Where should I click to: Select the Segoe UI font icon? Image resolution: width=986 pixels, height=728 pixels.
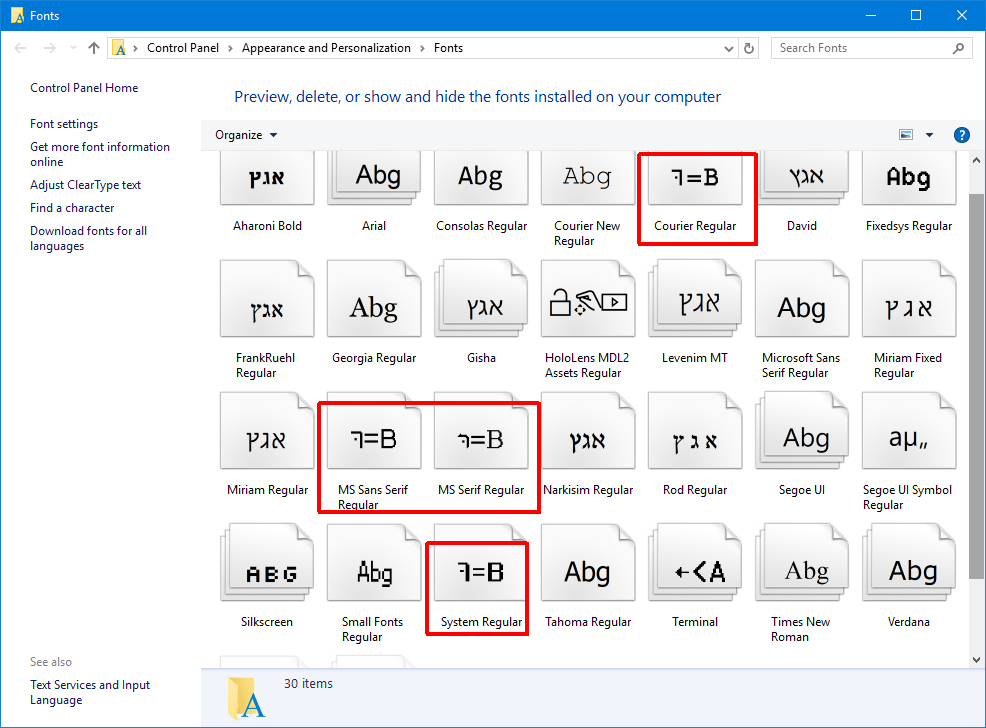coord(802,431)
